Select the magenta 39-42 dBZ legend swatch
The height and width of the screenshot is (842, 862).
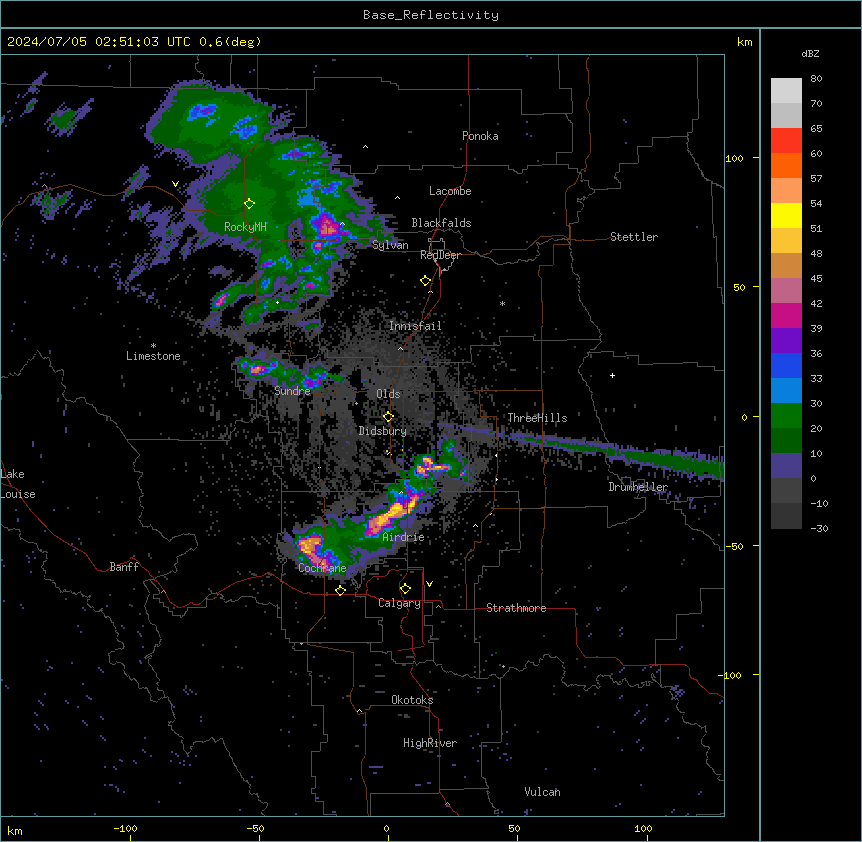[x=786, y=315]
